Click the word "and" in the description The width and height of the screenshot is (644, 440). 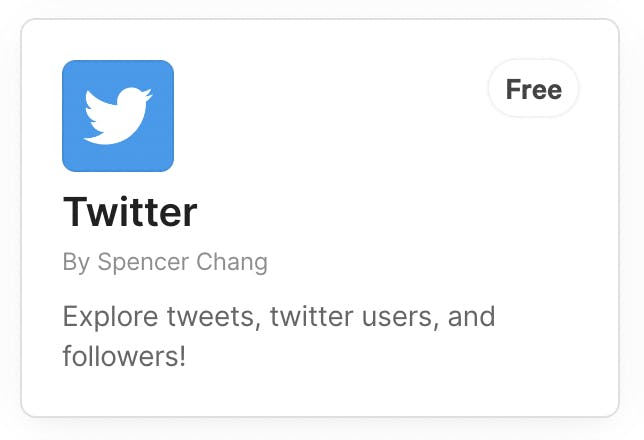coord(472,319)
